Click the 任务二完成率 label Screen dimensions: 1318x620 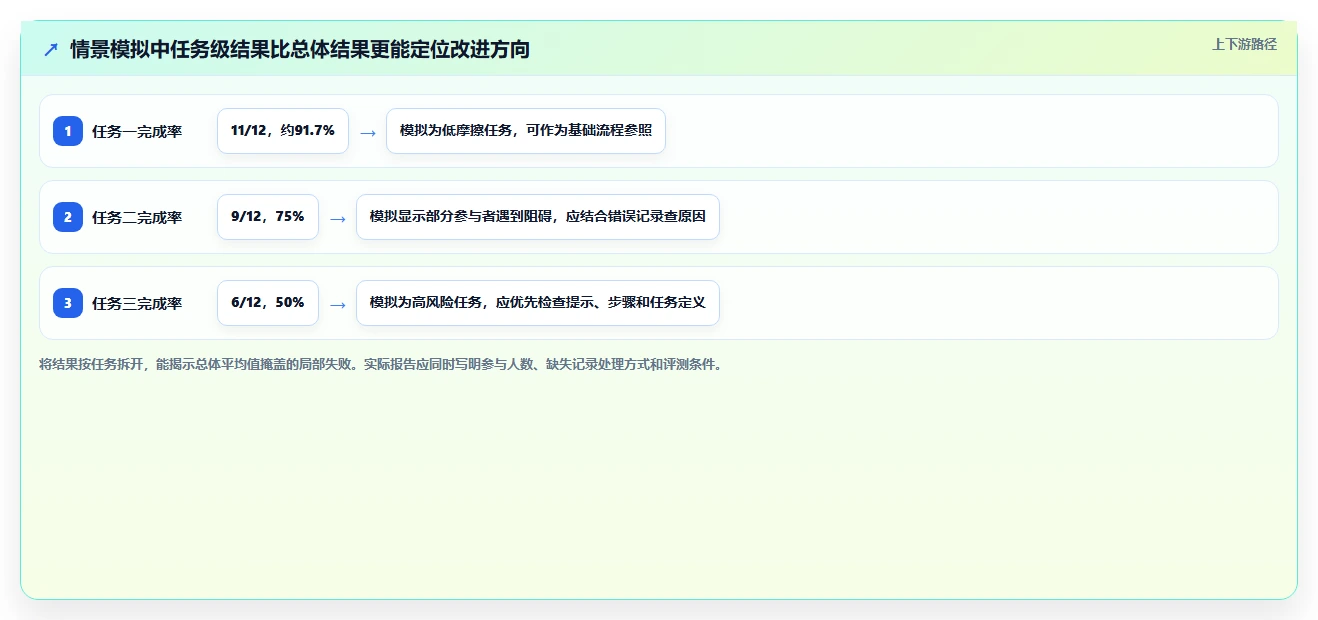(137, 217)
